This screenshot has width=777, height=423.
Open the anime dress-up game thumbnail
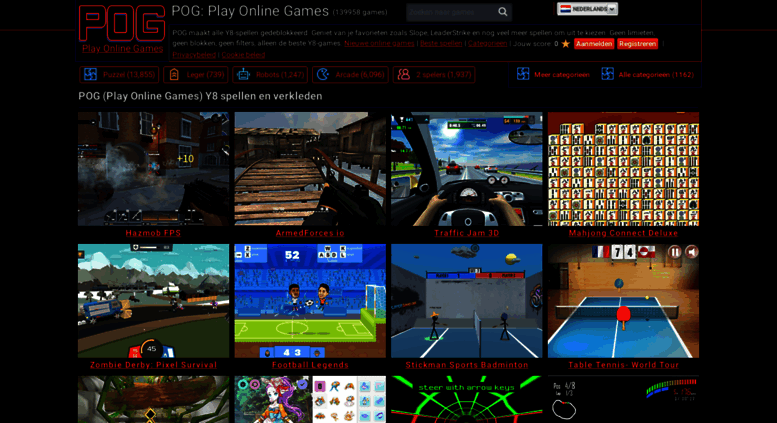point(310,399)
